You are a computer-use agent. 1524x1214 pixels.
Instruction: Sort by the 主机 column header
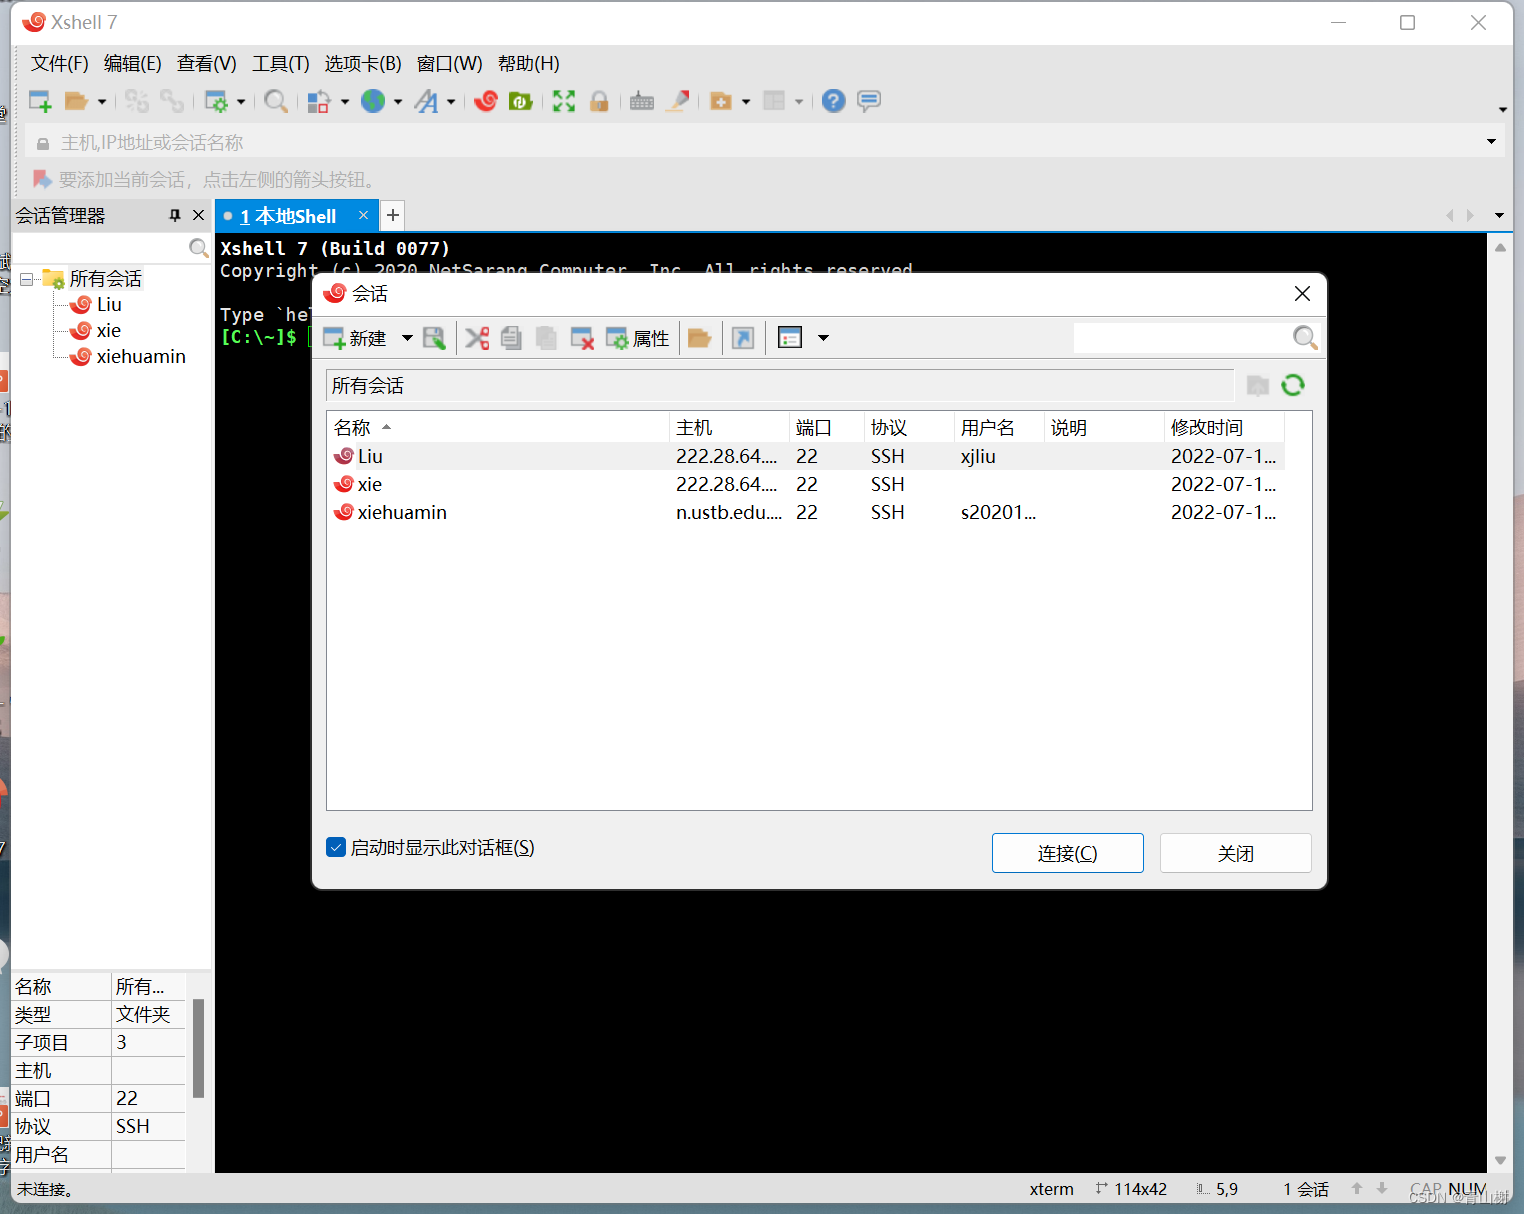coord(729,427)
